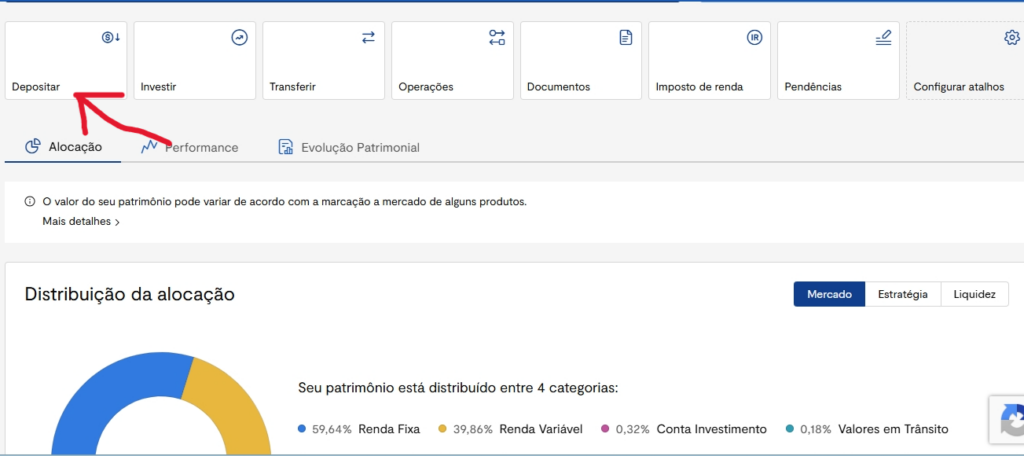Select the Mercado distribution view
Screen dimensions: 1024x456
click(x=829, y=294)
